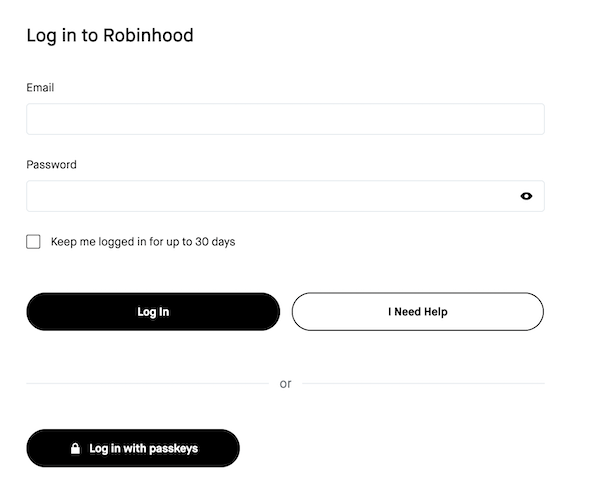Focus the Password input field
This screenshot has height=492, width=600.
pos(270,196)
